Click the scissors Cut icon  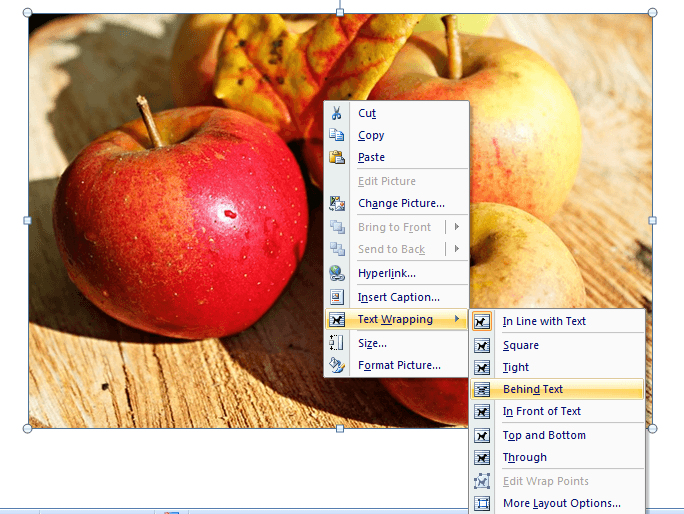(337, 113)
